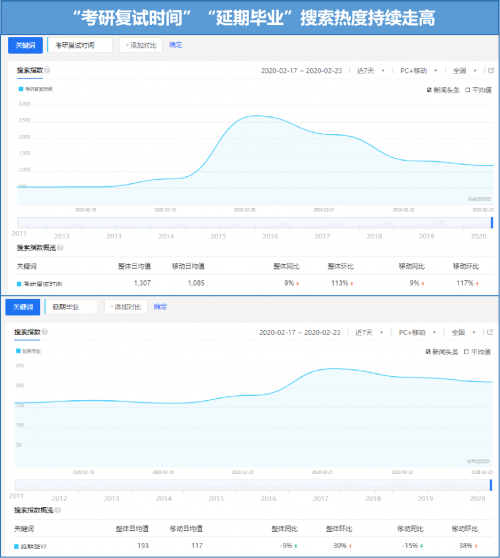Screen dimensions: 500x558
Task: Click timeline range handle in 延期毕业 chart
Action: pyautogui.click(x=491, y=485)
